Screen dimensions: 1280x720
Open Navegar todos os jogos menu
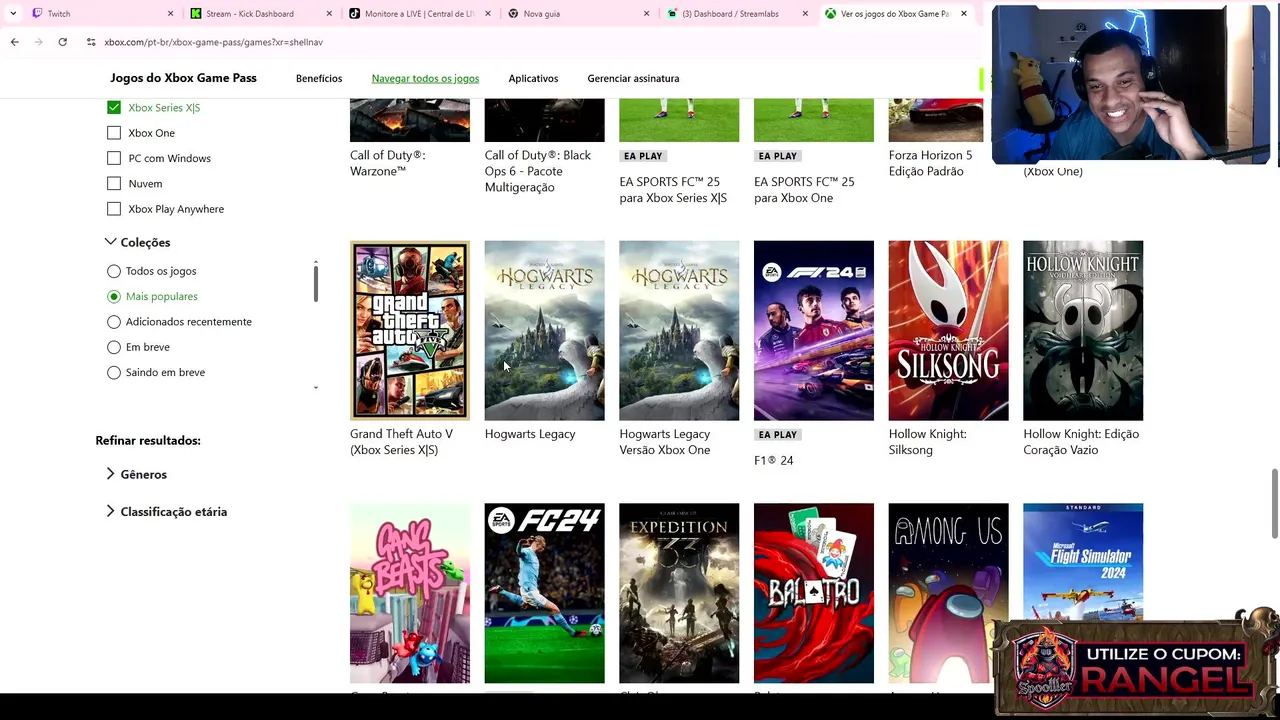[x=425, y=78]
